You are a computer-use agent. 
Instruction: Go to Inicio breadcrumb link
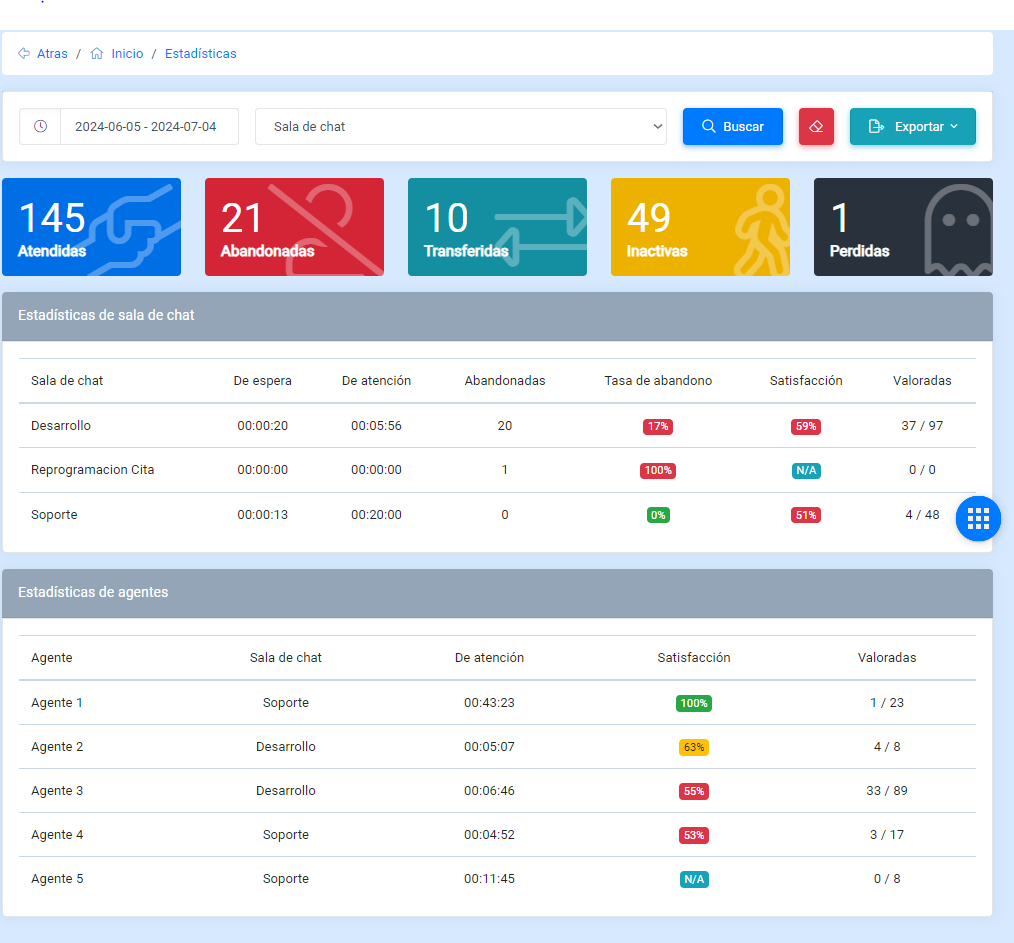[127, 54]
